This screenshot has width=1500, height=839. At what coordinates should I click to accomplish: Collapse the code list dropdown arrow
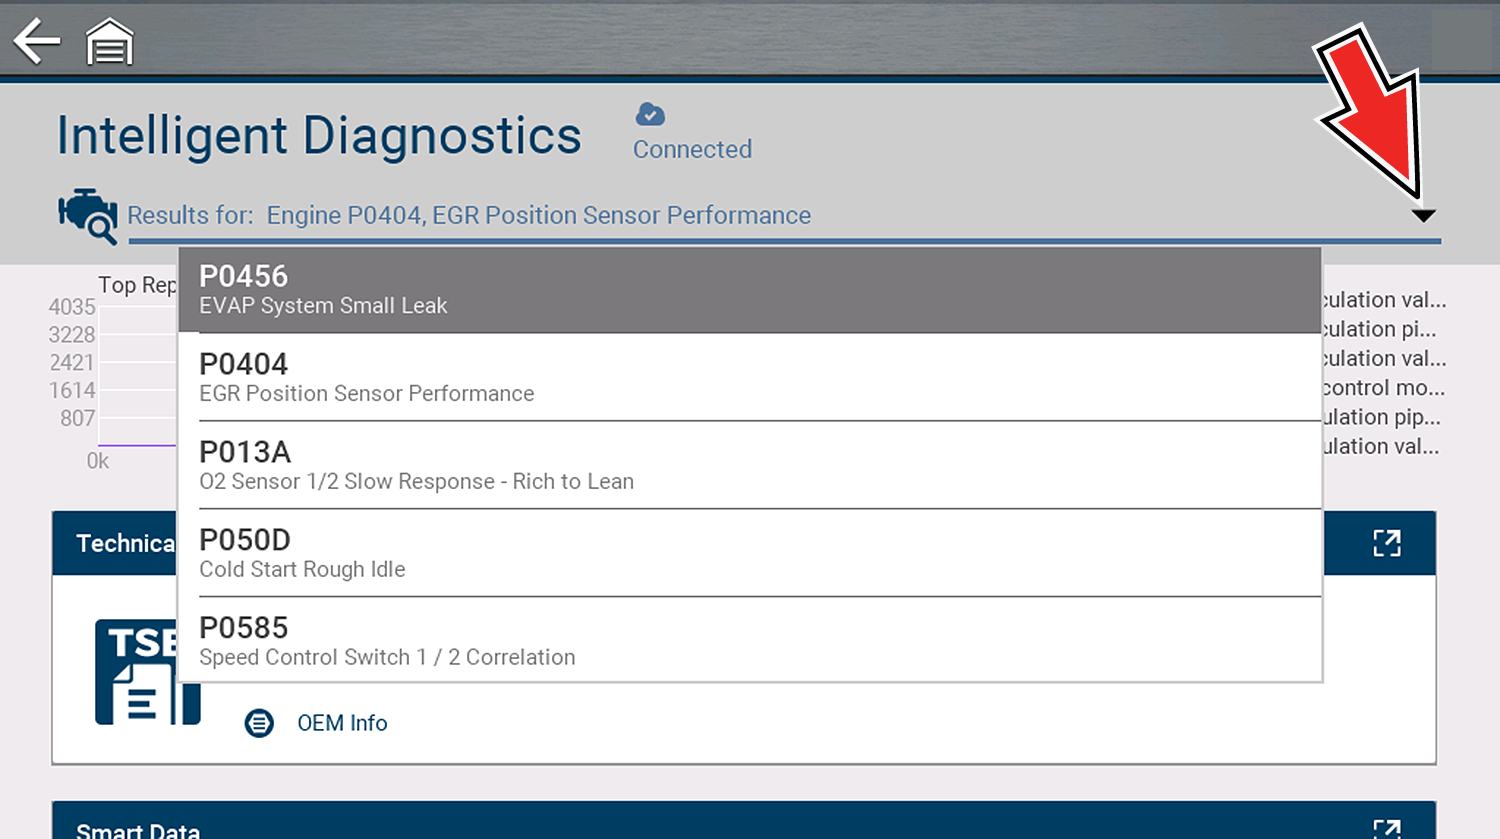point(1423,215)
